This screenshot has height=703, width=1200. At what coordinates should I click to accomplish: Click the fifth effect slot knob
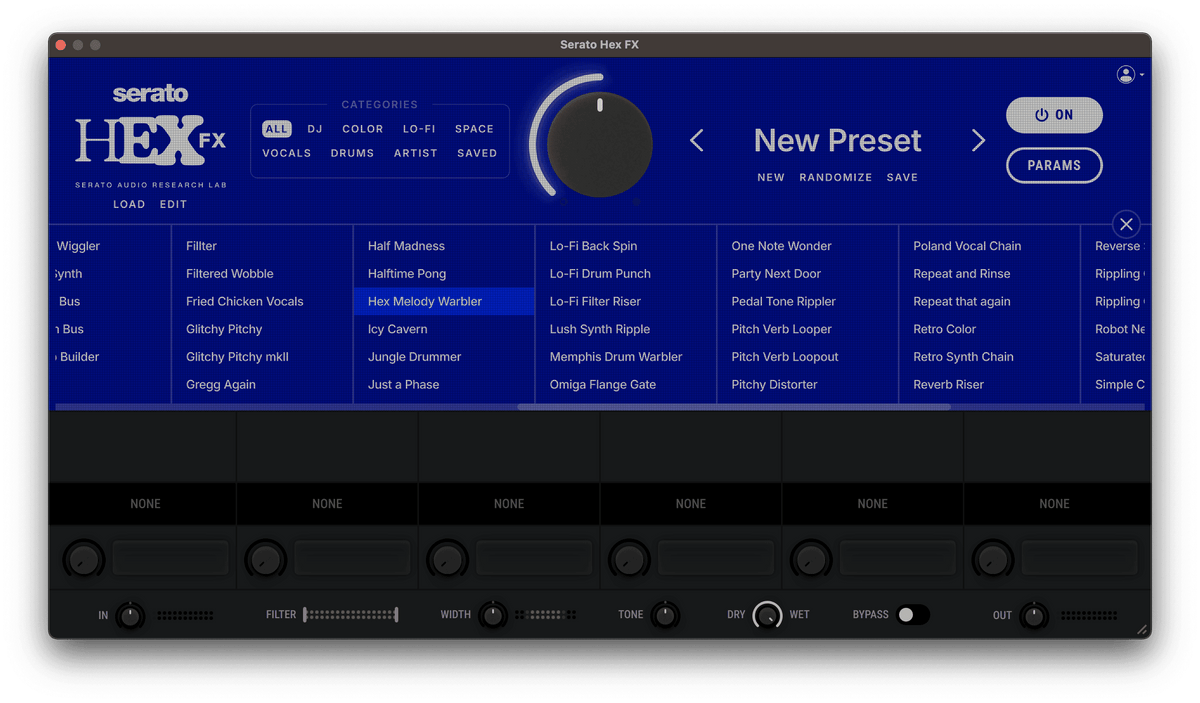coord(812,558)
